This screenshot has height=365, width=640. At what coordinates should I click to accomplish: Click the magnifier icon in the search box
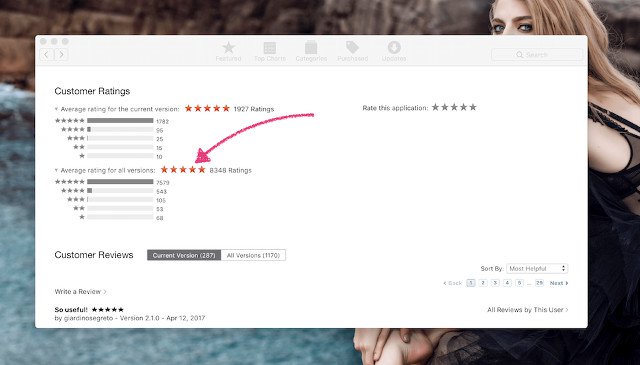[520, 55]
